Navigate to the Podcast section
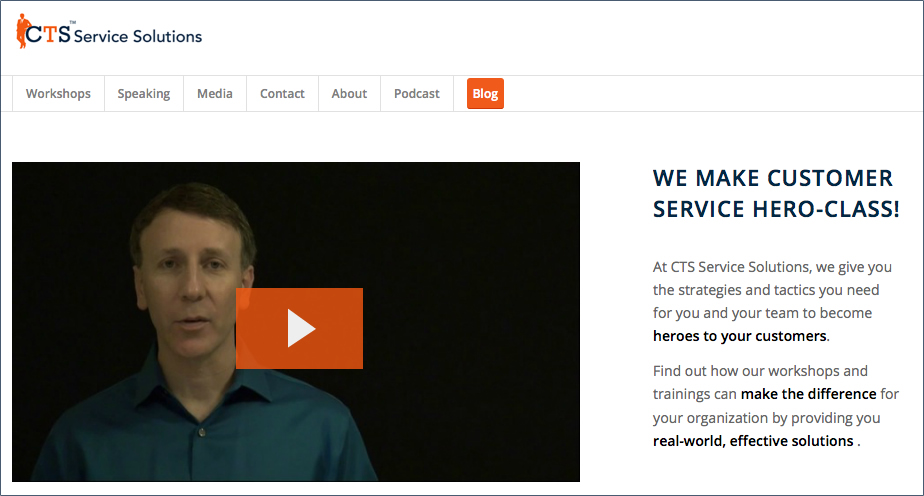 pyautogui.click(x=417, y=94)
